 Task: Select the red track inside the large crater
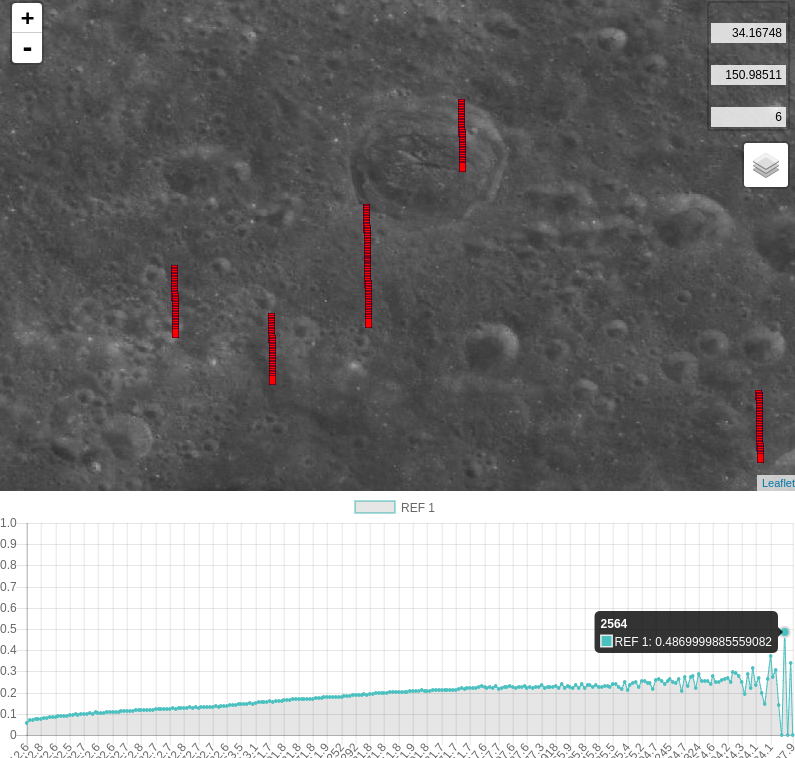point(462,135)
